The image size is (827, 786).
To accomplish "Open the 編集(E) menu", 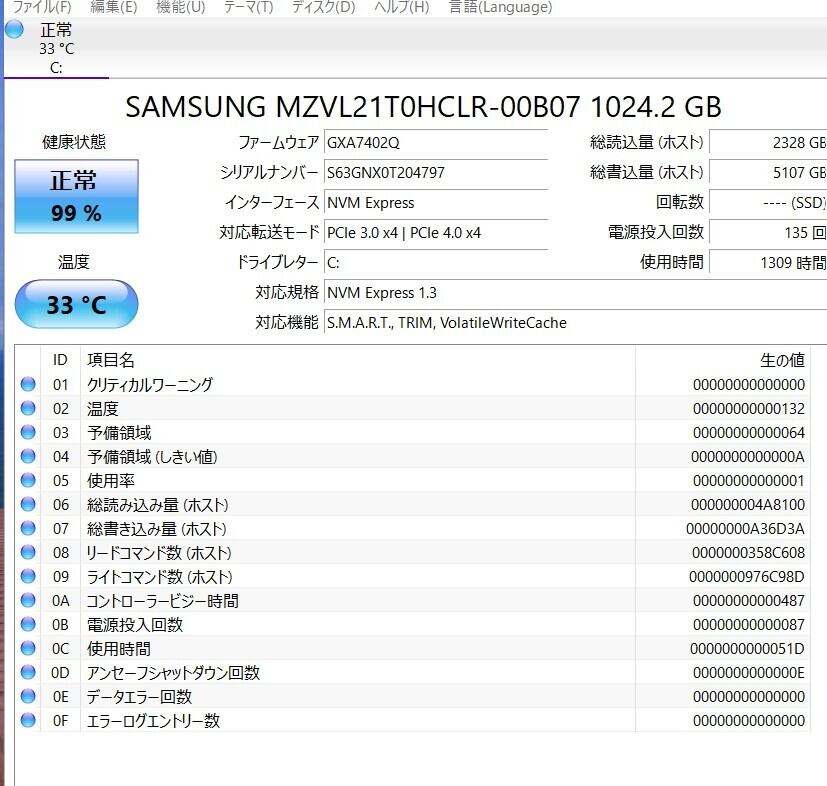I will click(x=114, y=7).
